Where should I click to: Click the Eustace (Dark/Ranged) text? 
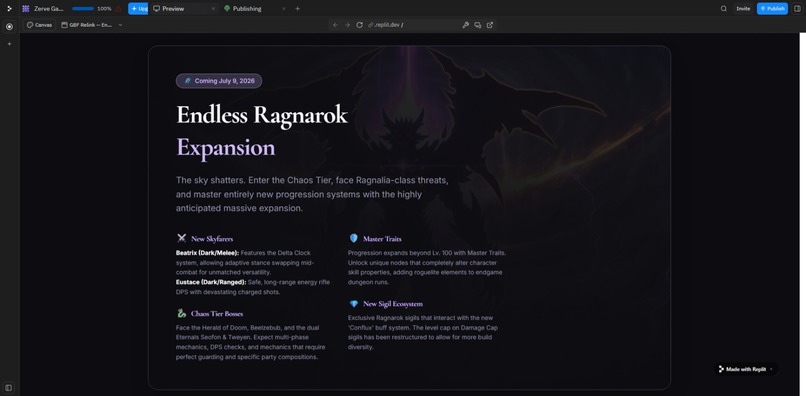[x=211, y=282]
